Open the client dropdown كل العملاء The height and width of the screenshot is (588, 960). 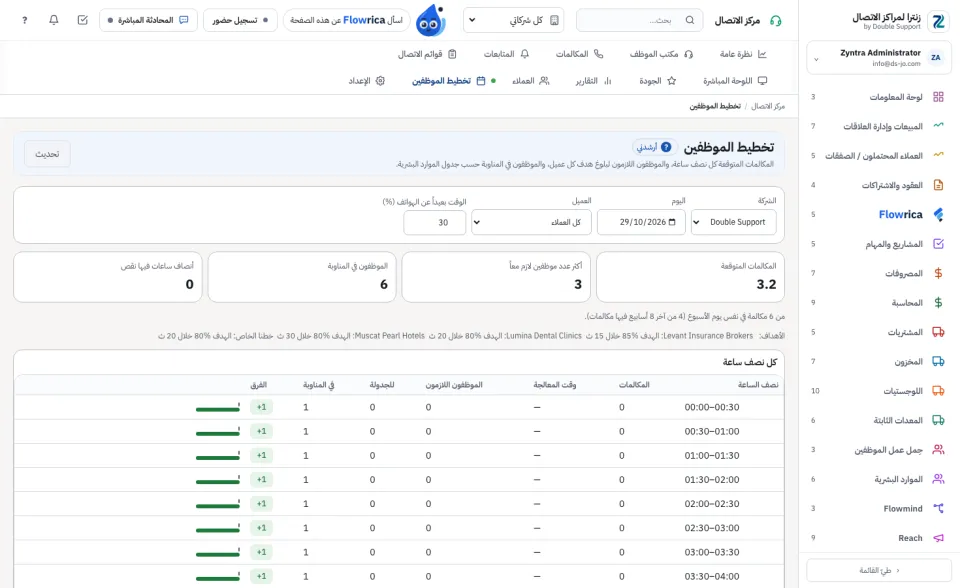[x=531, y=222]
